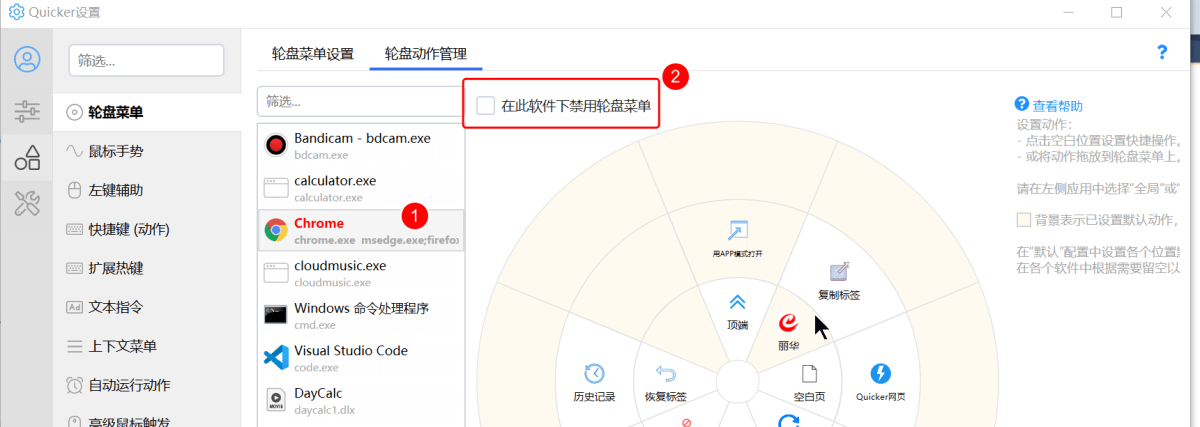Select the red Chrome entry name
1200x427 pixels.
[x=319, y=223]
